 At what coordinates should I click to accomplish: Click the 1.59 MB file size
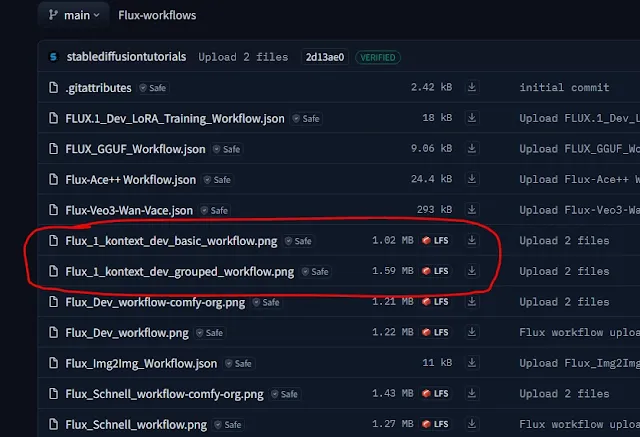point(393,271)
